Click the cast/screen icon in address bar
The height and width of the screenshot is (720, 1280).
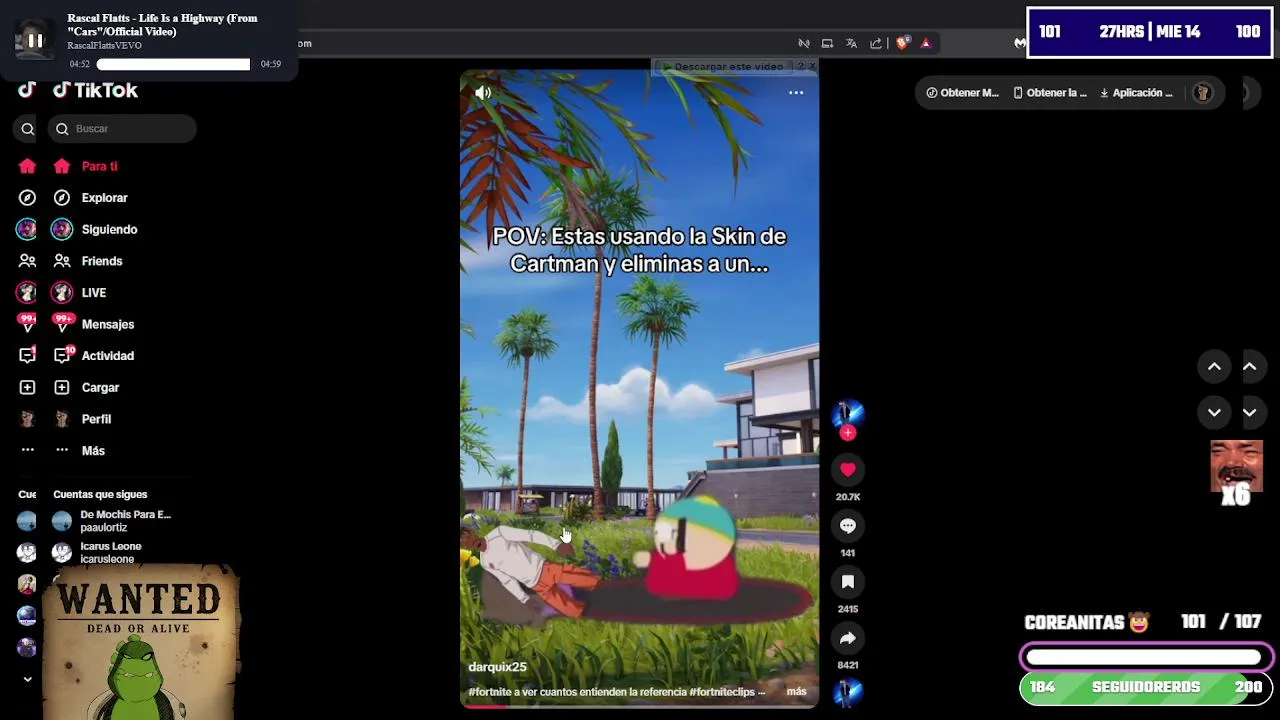click(827, 43)
